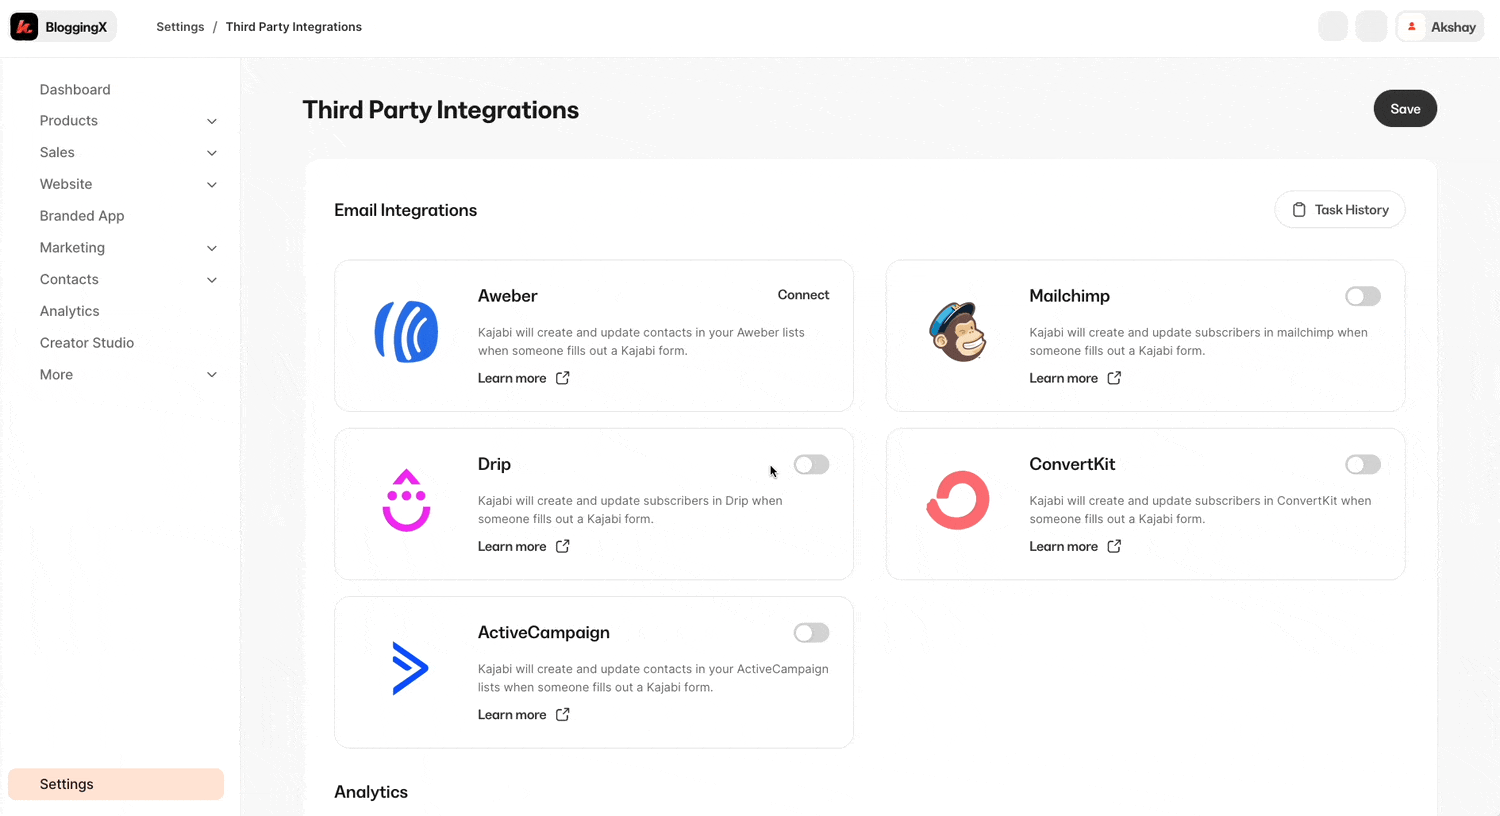
Task: Click the BloggingX logo in the header
Action: tap(62, 26)
